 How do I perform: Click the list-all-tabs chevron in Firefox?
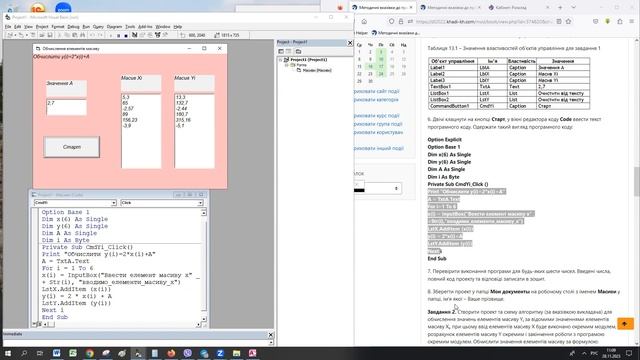(x=573, y=7)
